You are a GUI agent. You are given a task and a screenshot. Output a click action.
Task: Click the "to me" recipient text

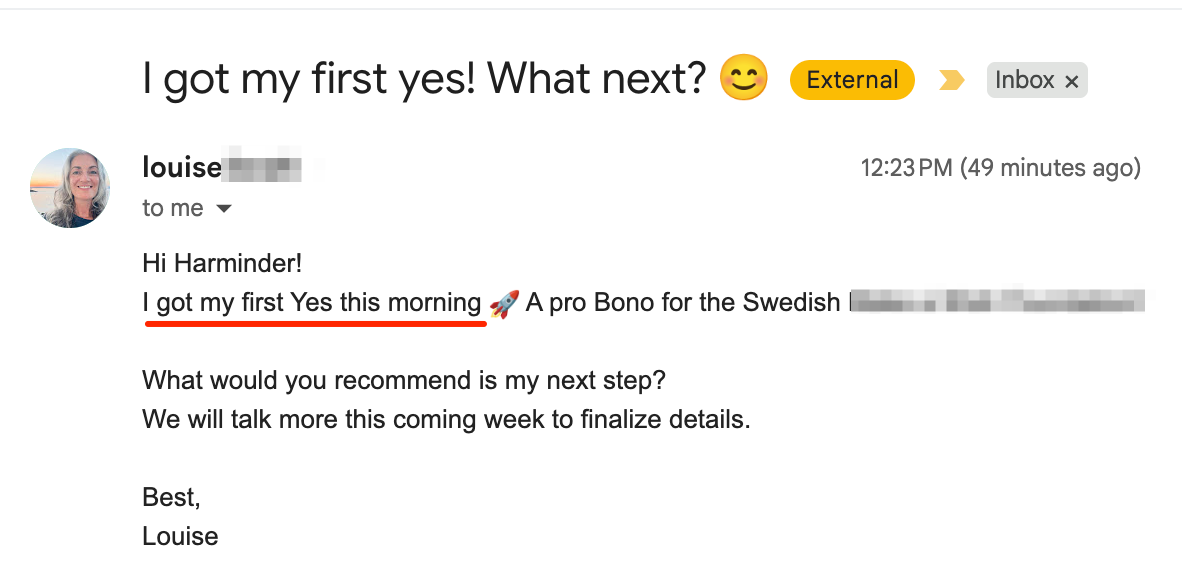click(x=173, y=208)
